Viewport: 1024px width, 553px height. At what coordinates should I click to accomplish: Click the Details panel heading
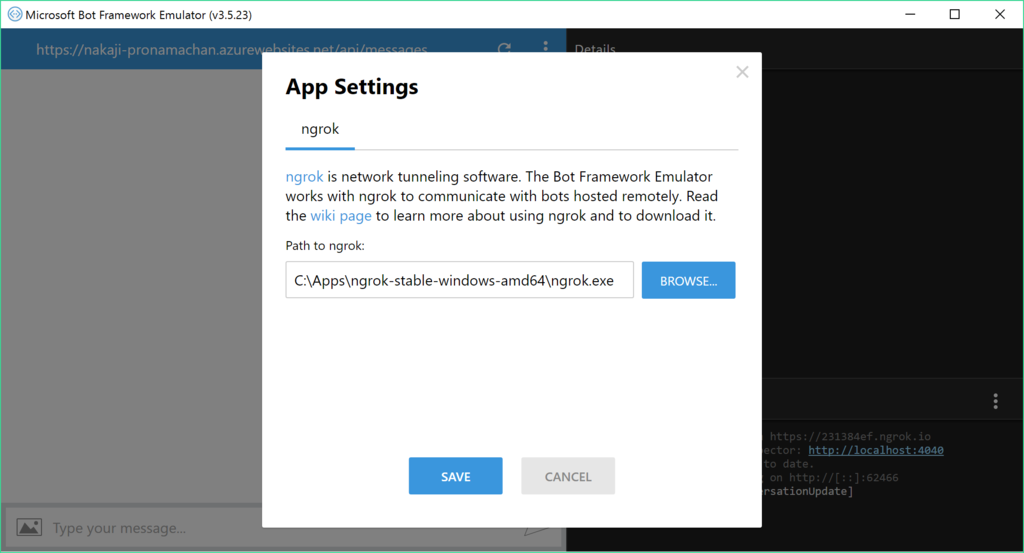click(x=595, y=50)
